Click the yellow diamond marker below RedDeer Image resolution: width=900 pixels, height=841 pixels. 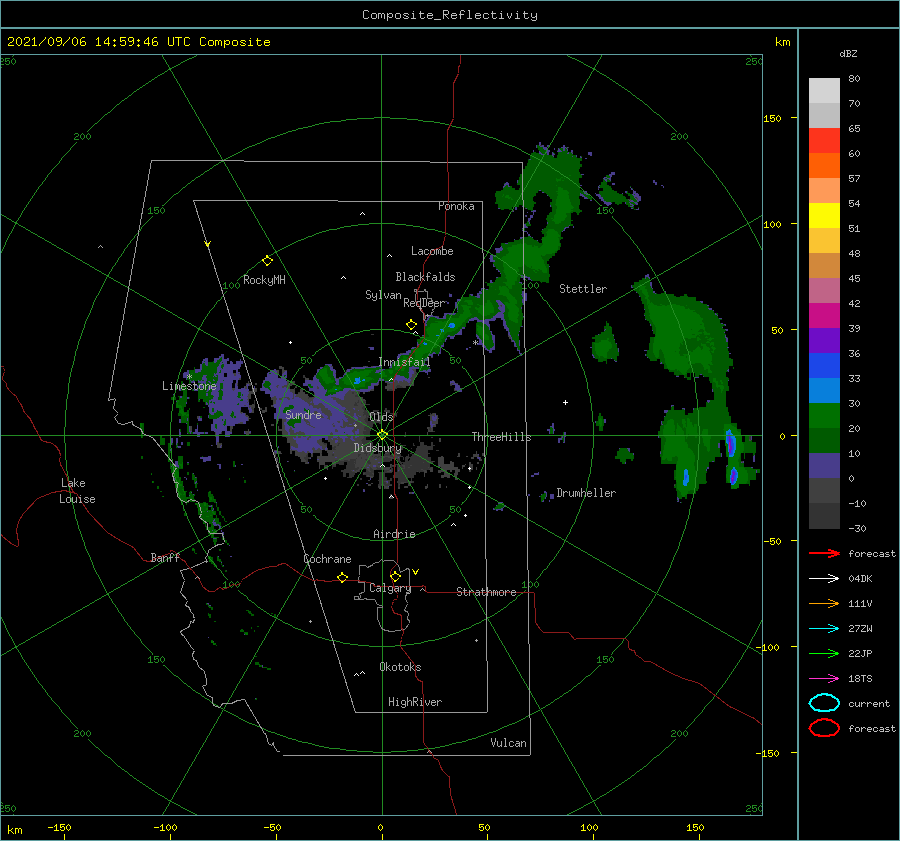[x=411, y=325]
